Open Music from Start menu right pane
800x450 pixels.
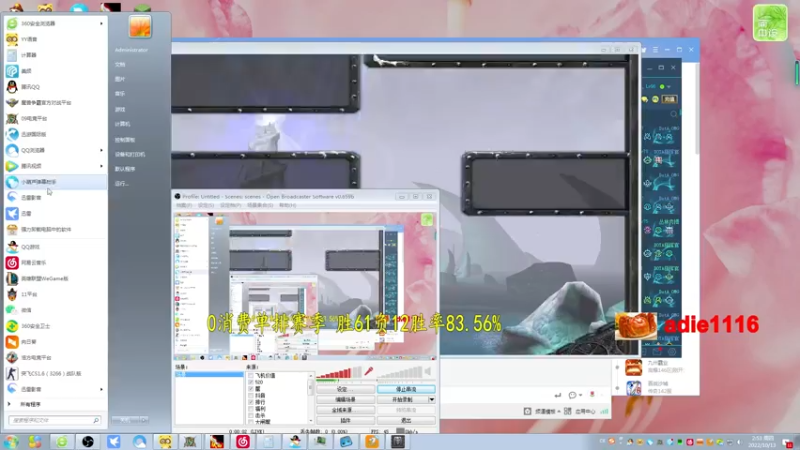coord(120,94)
